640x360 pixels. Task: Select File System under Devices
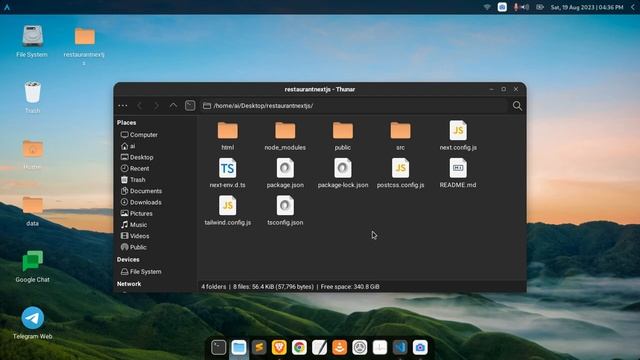pyautogui.click(x=141, y=271)
